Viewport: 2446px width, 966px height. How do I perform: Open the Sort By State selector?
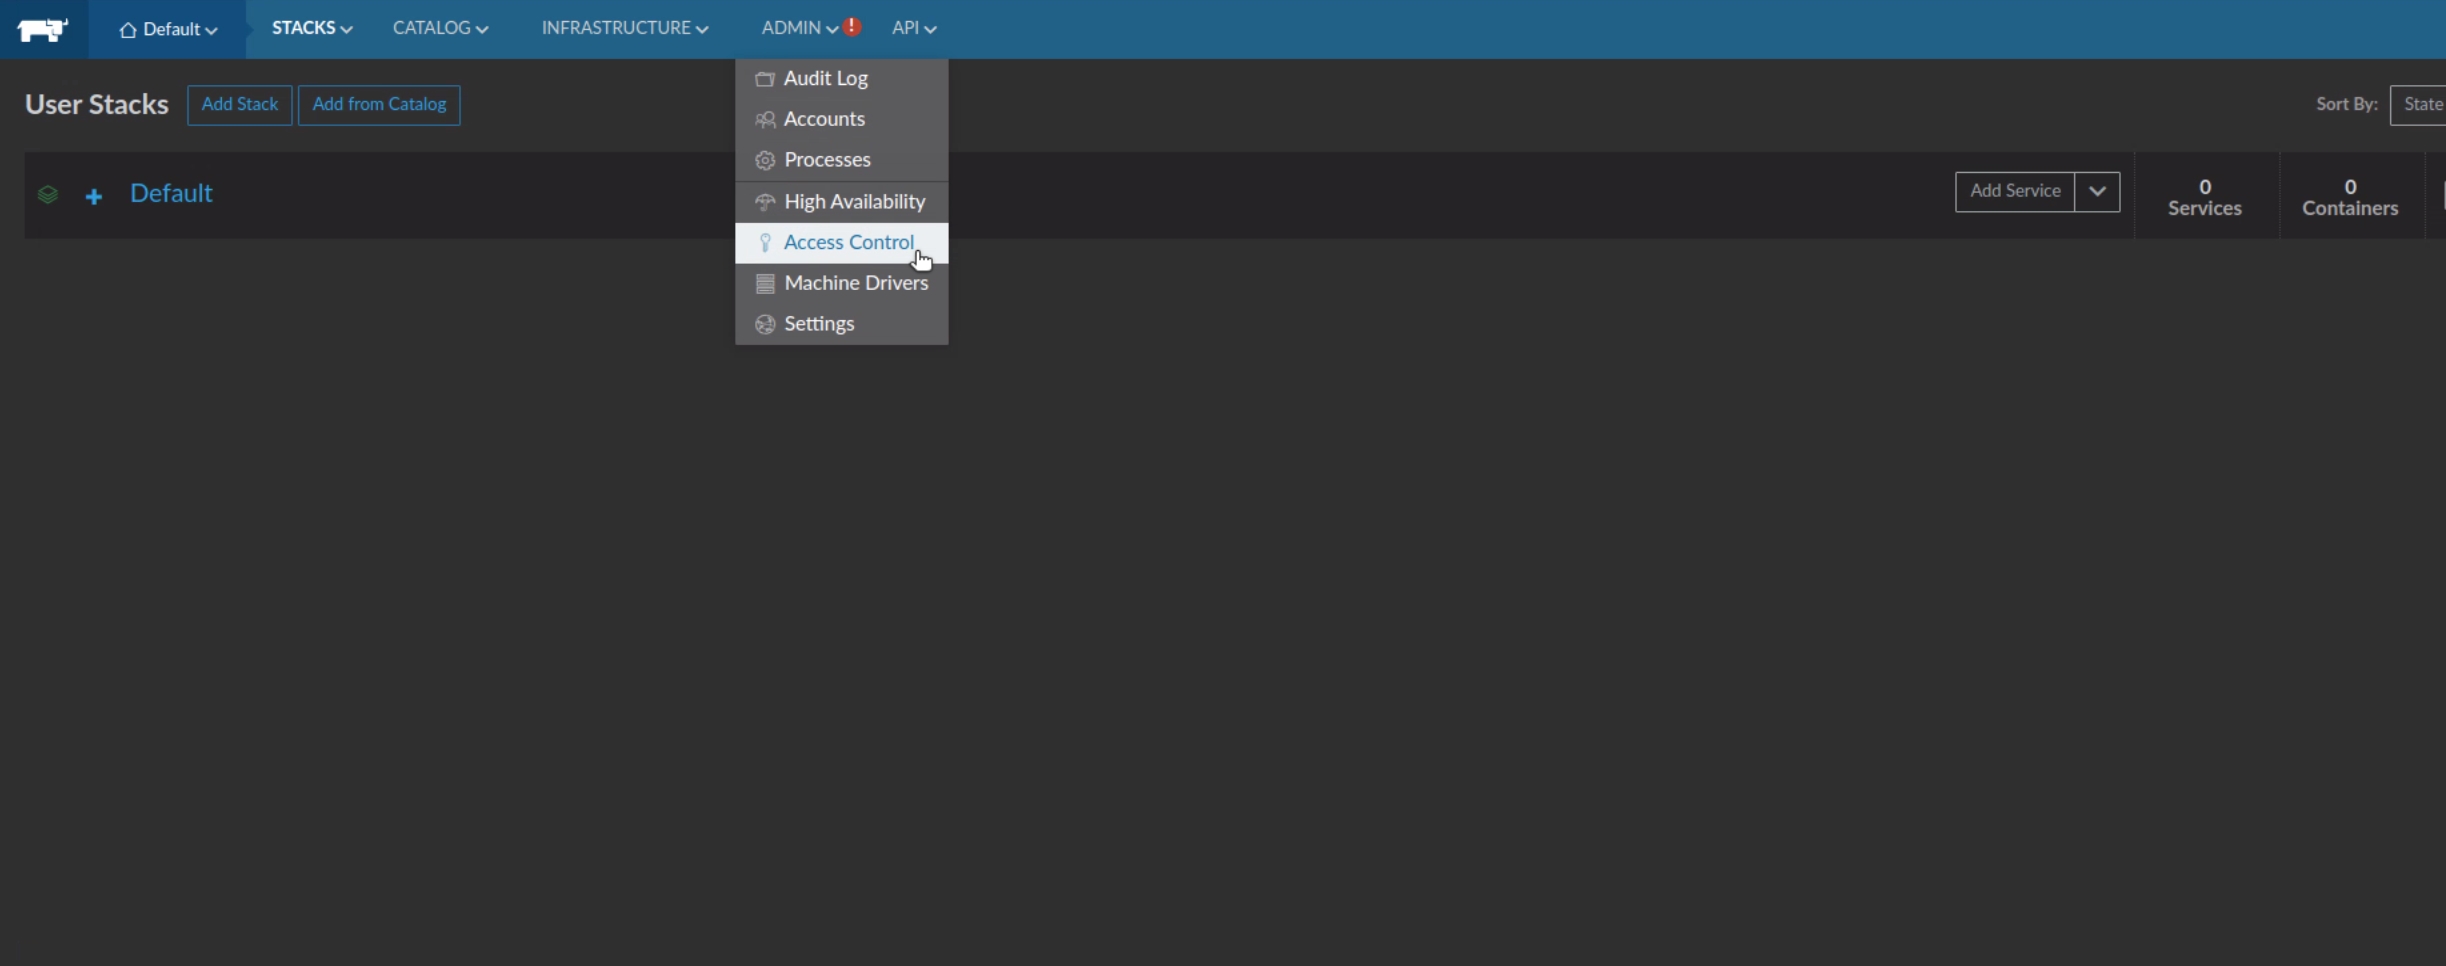(2420, 105)
